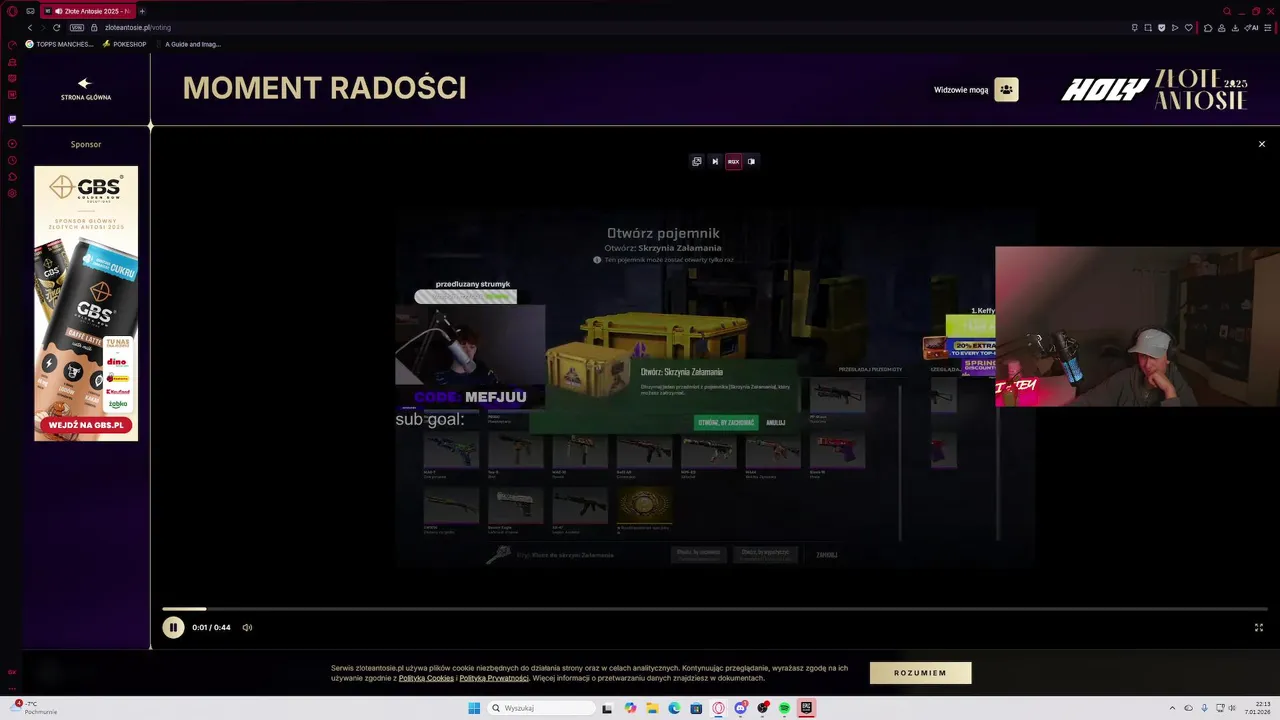Click the gold viewers group icon button
This screenshot has width=1280, height=720.
[1006, 89]
